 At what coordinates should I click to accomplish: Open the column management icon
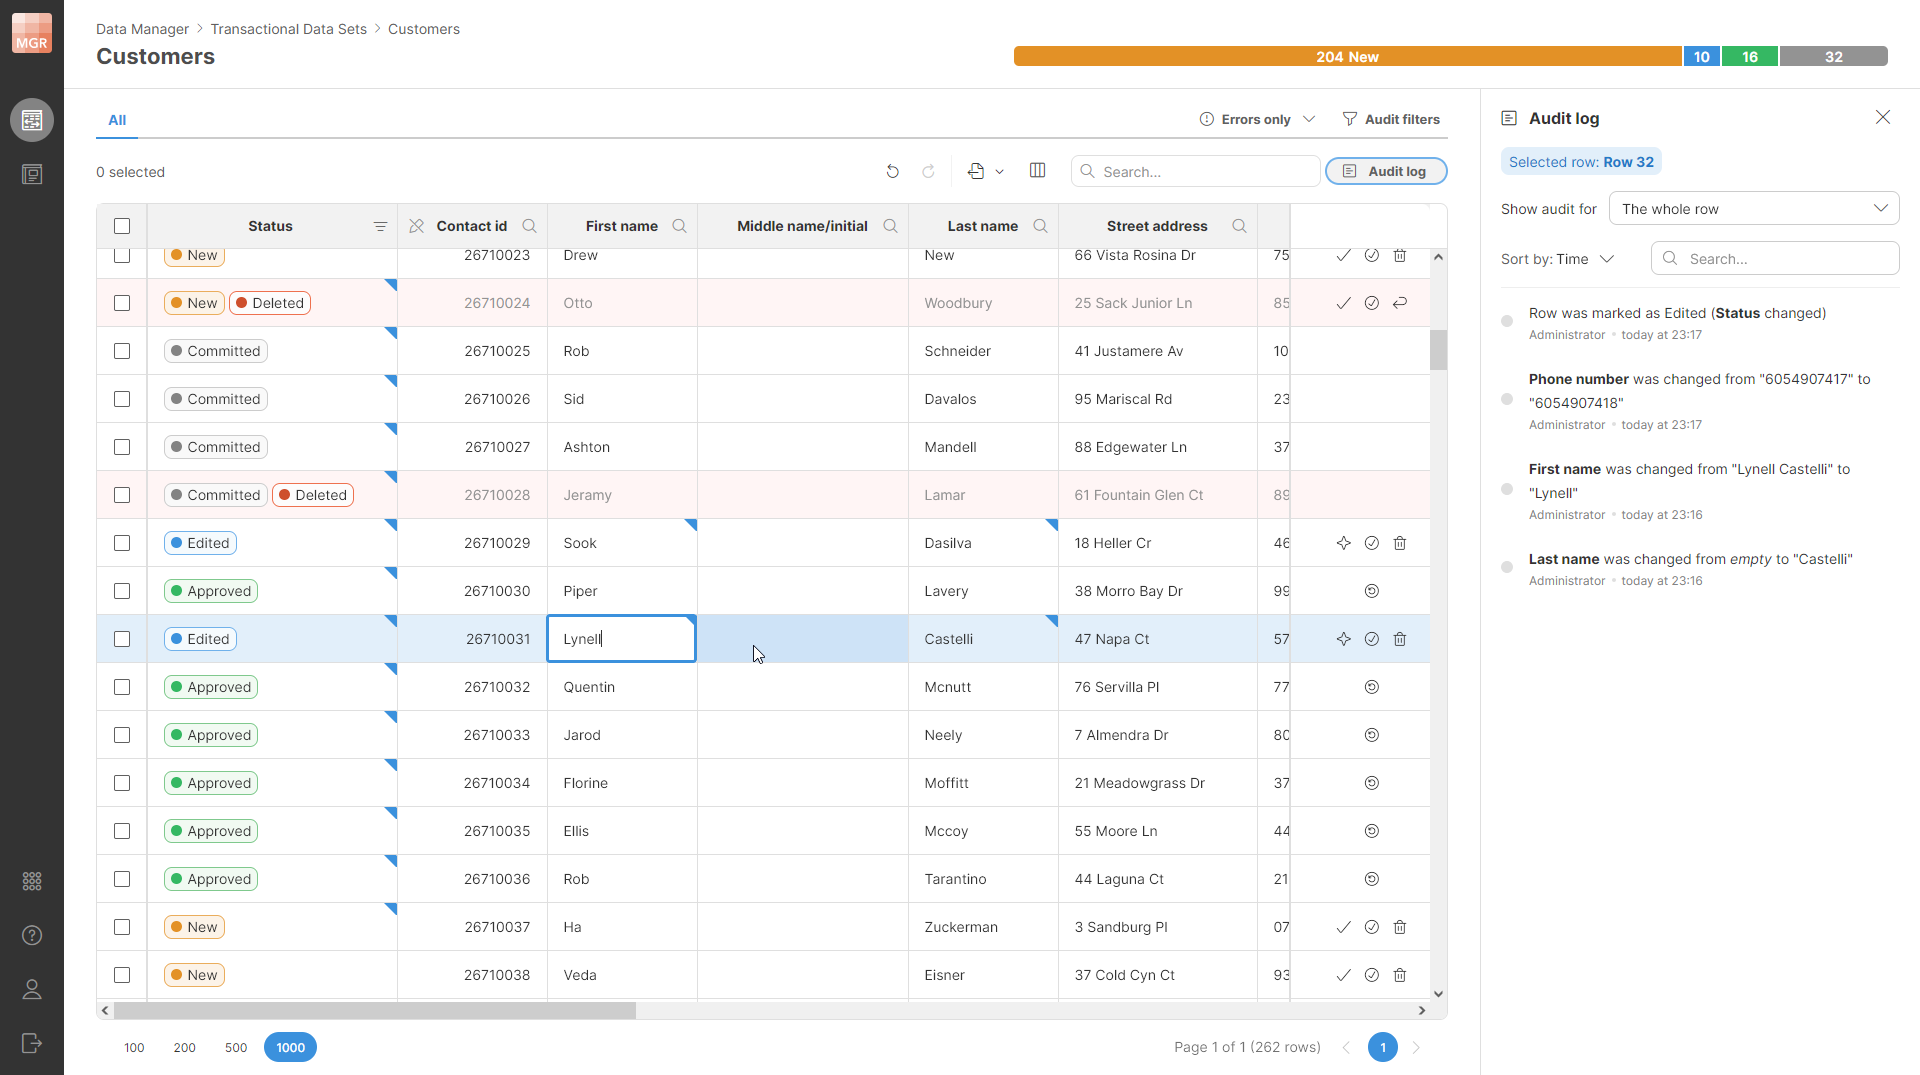1037,170
